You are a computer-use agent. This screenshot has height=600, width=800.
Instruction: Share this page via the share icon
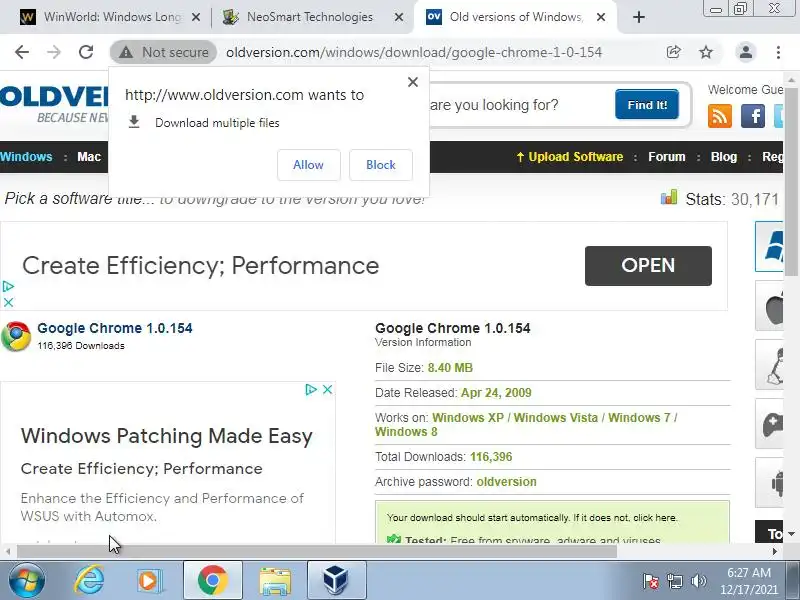[x=673, y=52]
